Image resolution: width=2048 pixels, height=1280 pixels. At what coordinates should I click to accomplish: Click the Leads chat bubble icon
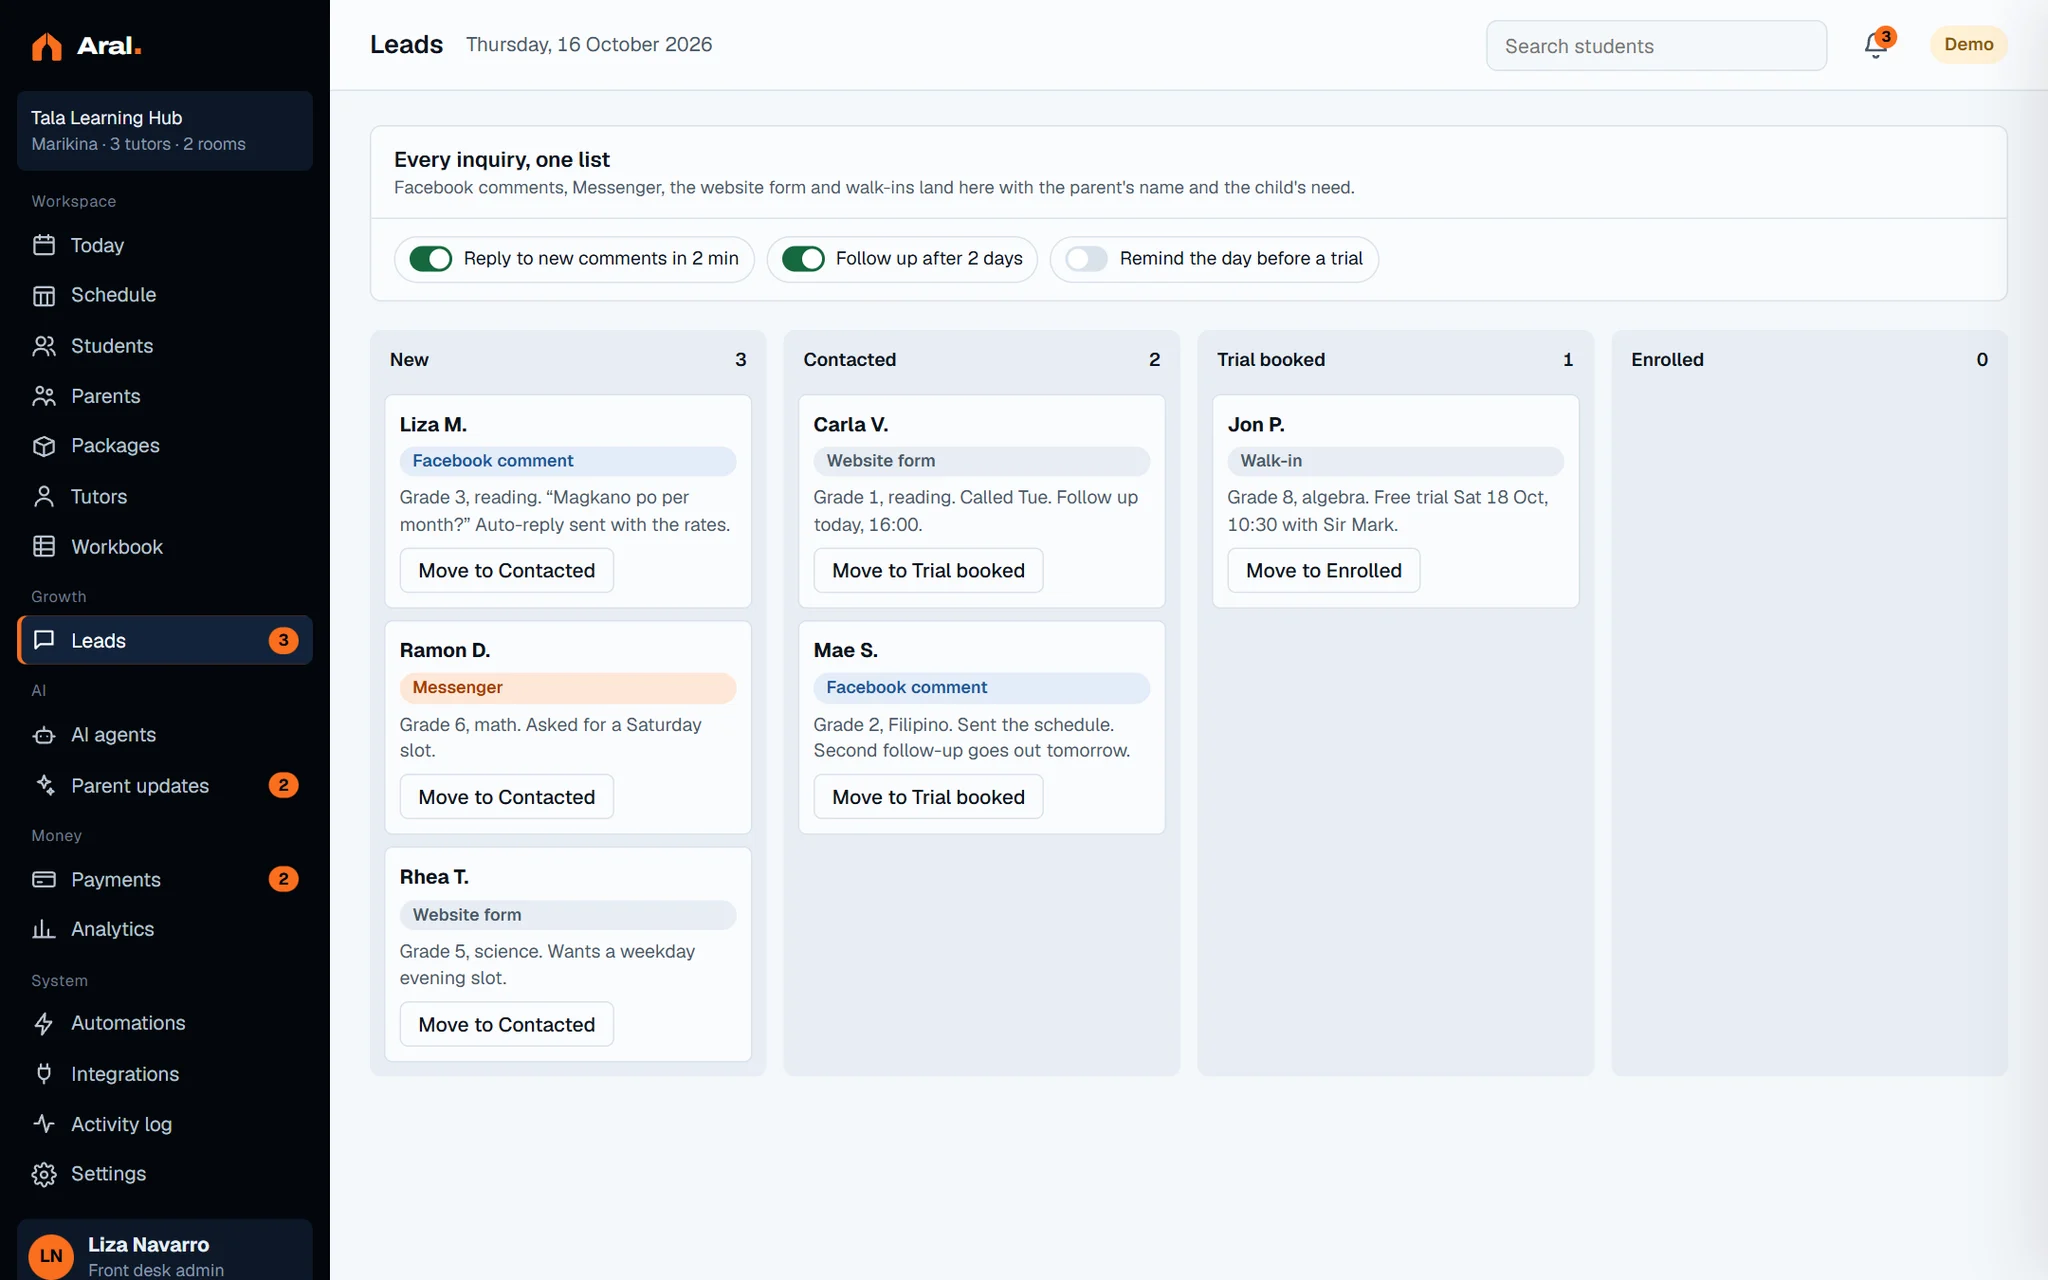(x=44, y=640)
